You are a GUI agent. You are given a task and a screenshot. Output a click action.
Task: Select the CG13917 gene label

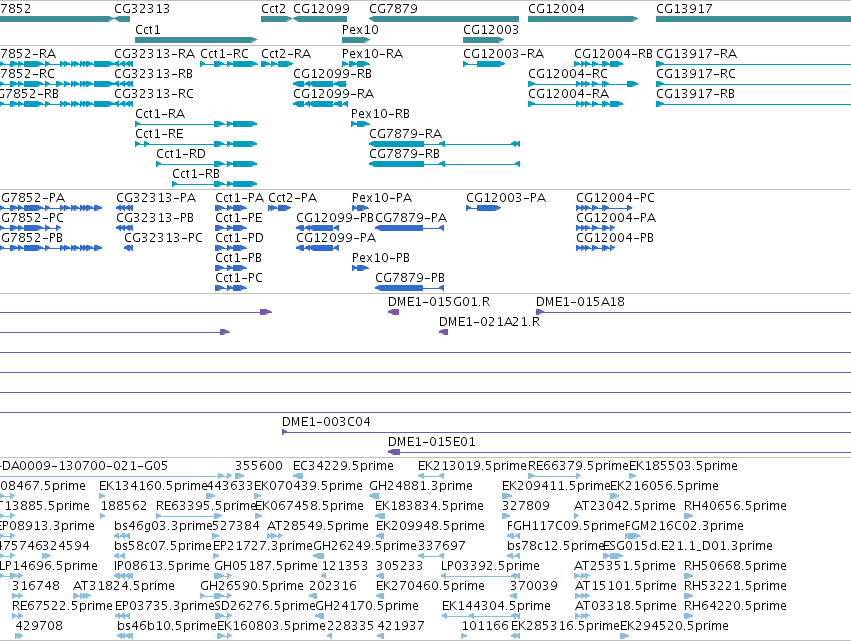tap(684, 9)
